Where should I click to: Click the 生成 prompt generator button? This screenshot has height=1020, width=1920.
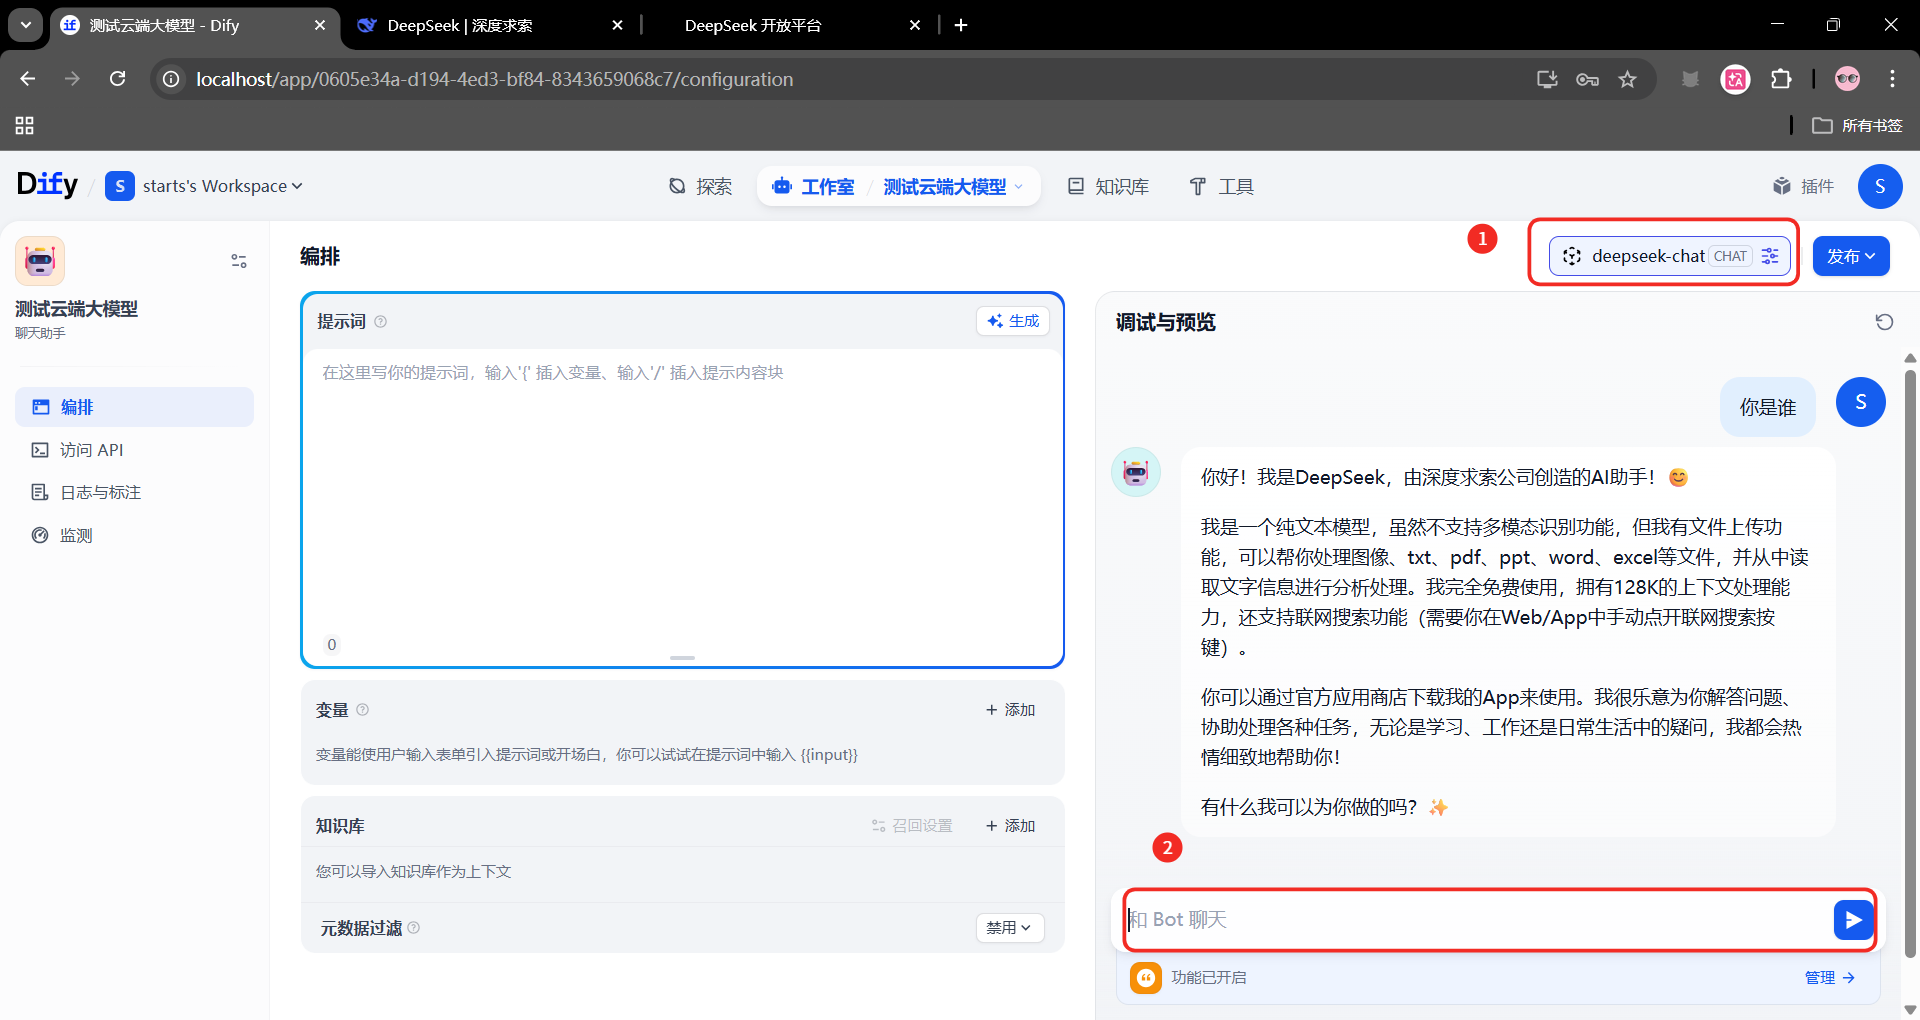[1013, 321]
